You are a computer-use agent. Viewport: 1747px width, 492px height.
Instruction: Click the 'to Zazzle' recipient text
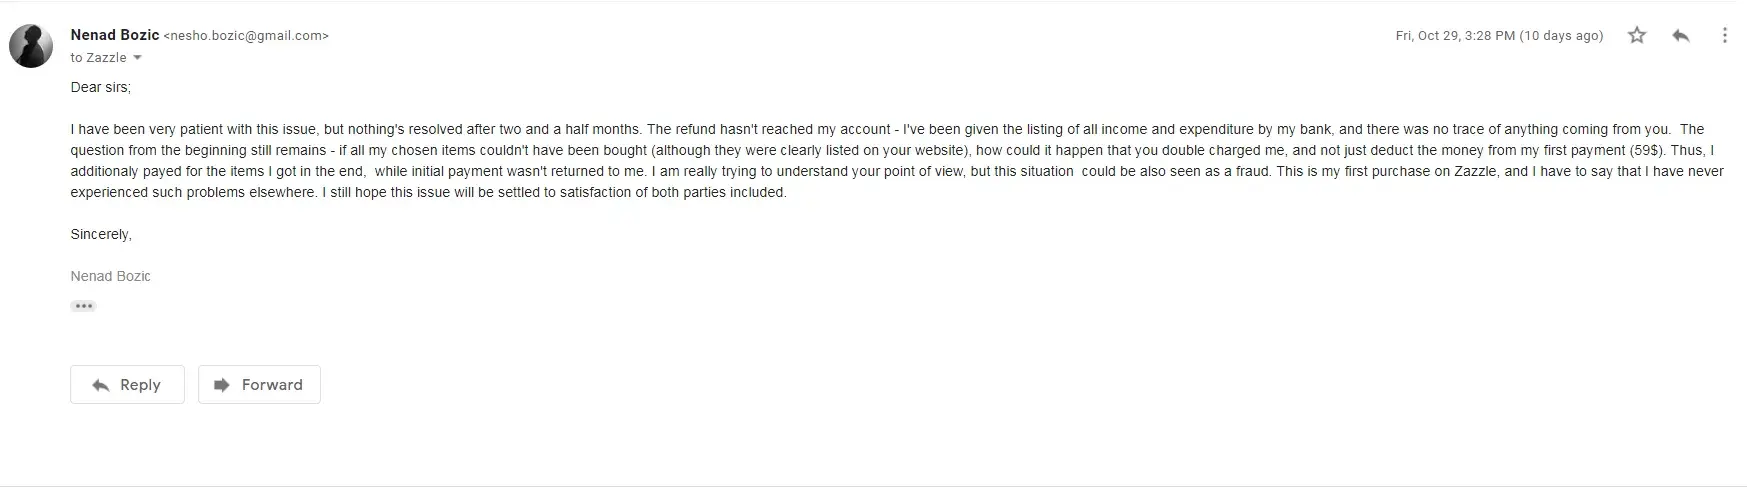[98, 58]
